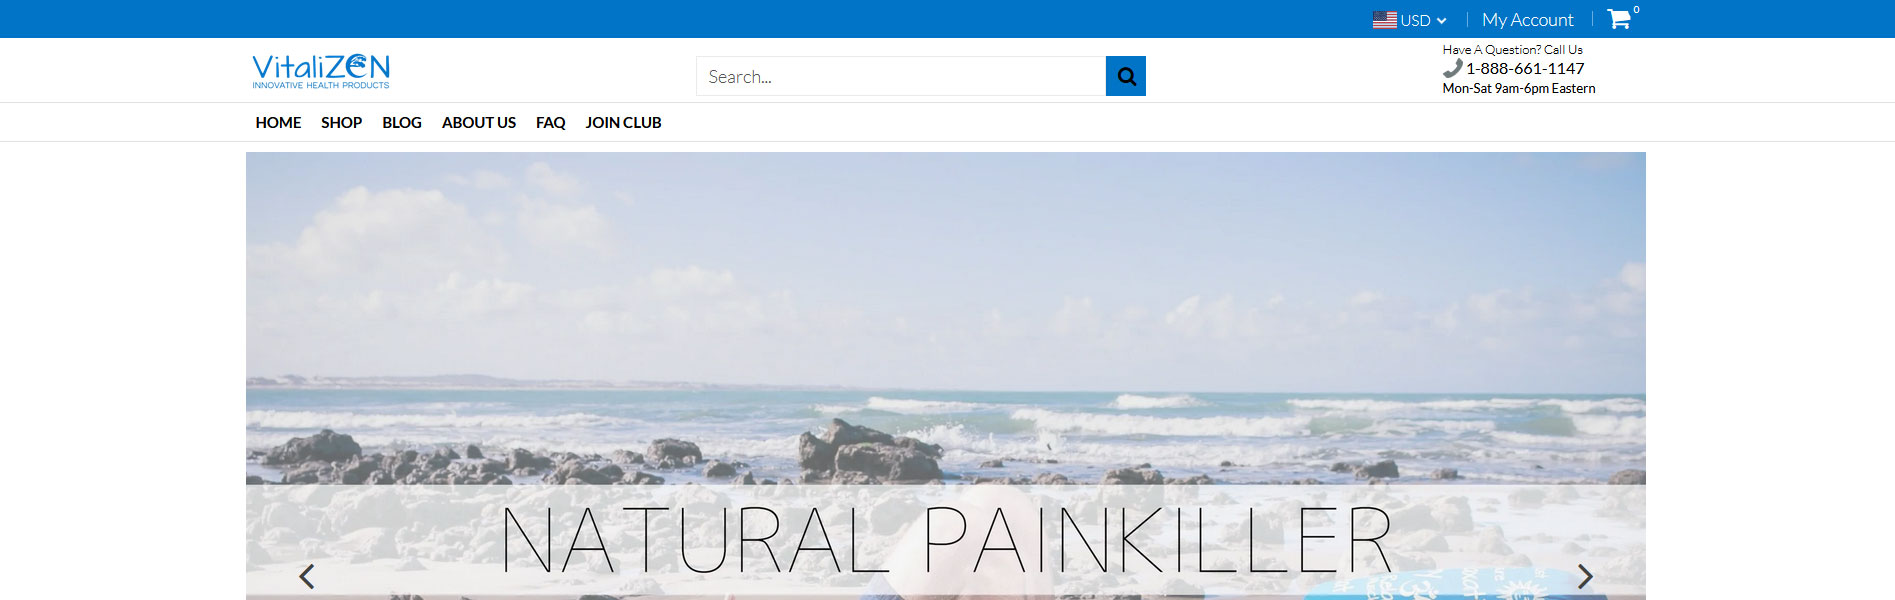This screenshot has width=1895, height=600.
Task: Open the ABOUT US page
Action: (479, 122)
